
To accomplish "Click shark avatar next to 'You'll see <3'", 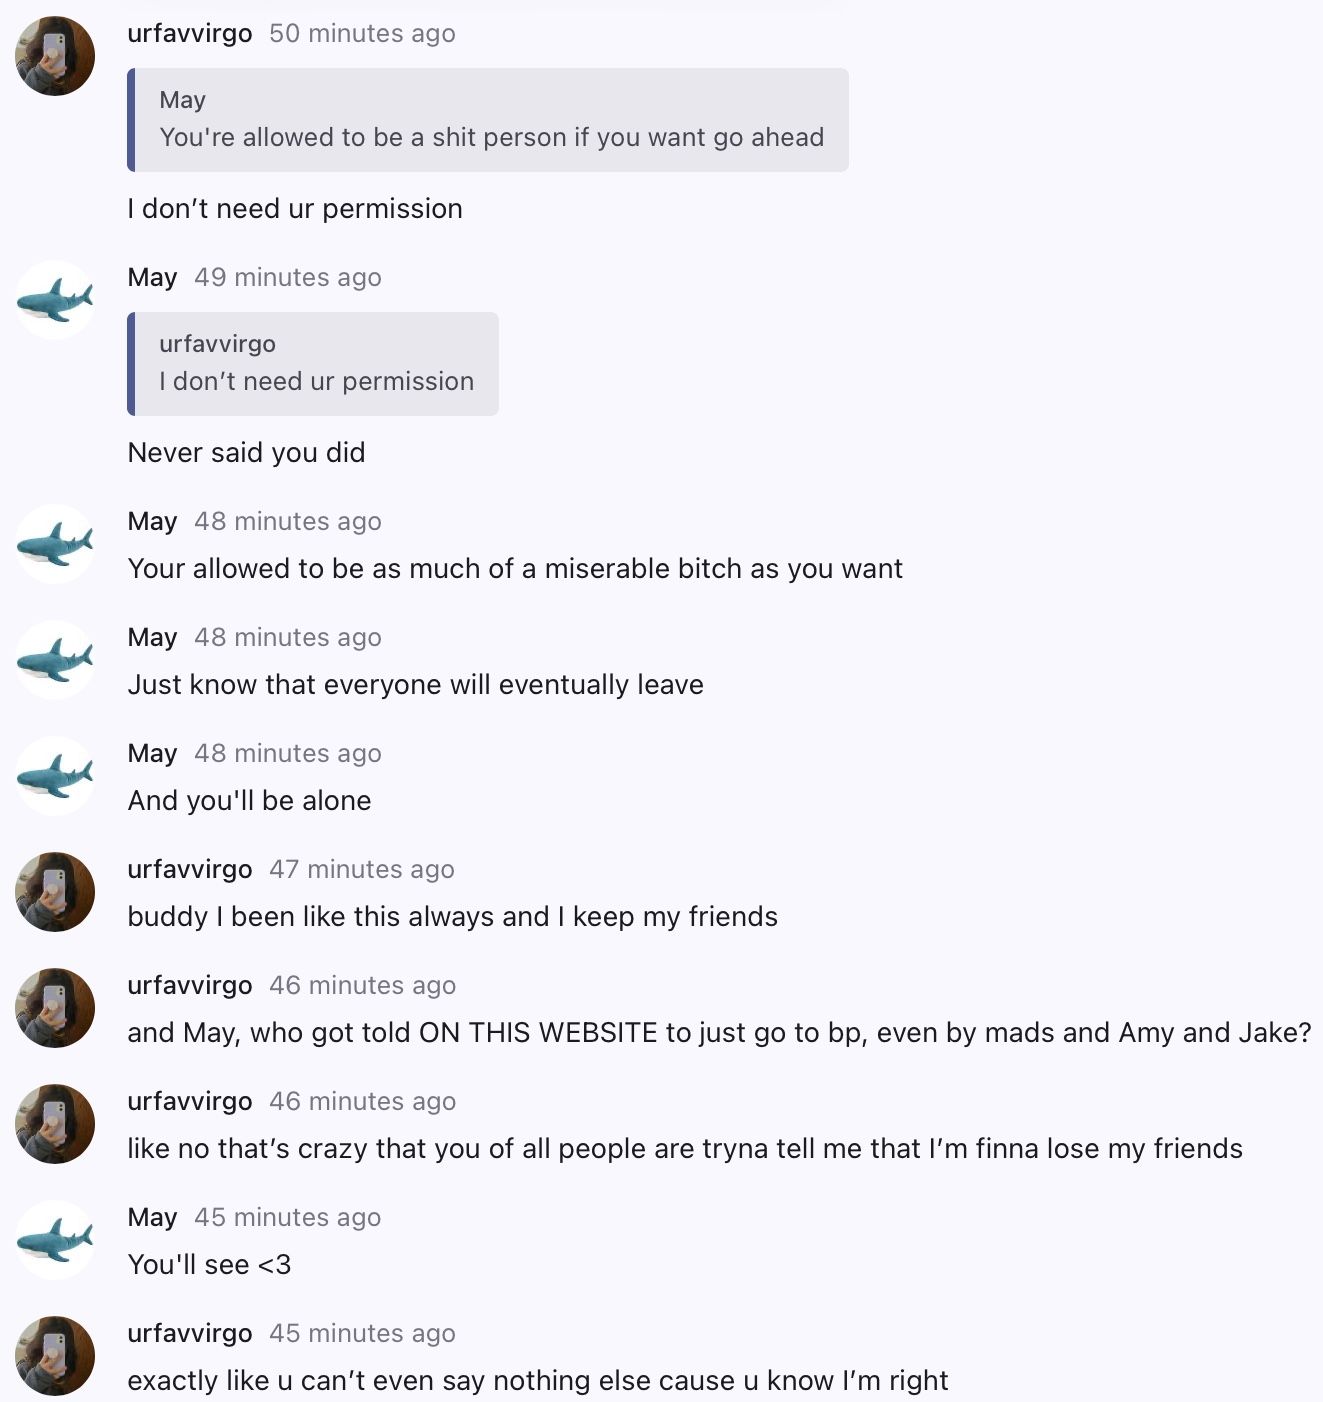I will (55, 1240).
